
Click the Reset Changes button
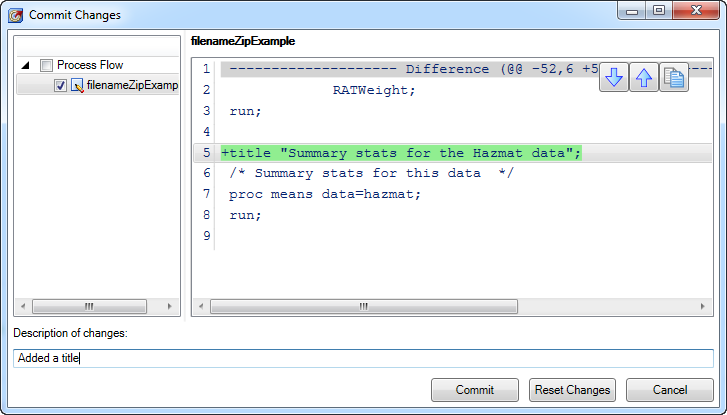click(x=572, y=390)
